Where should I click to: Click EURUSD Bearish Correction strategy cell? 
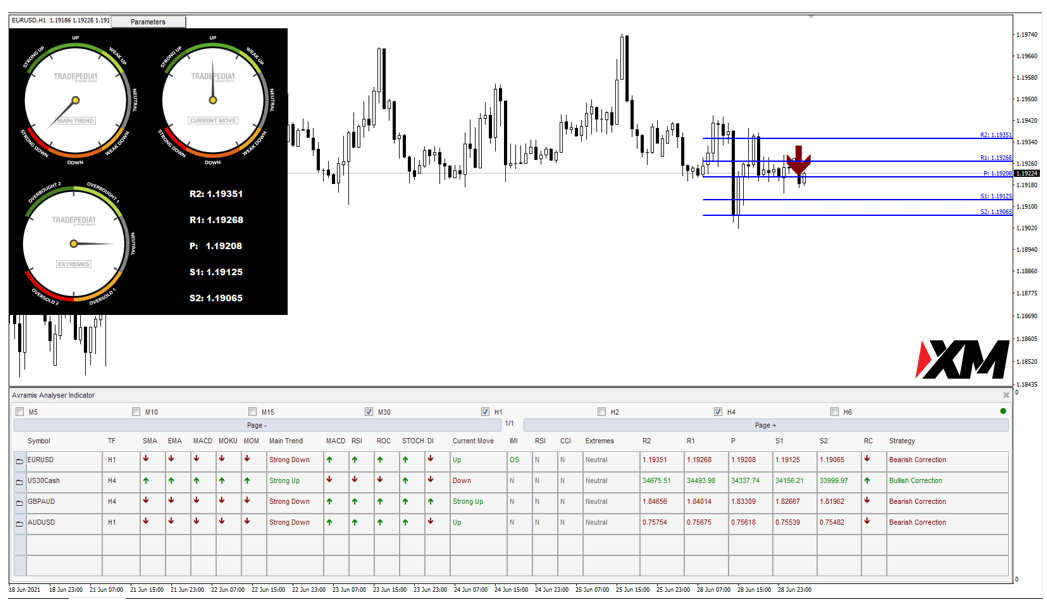click(917, 461)
